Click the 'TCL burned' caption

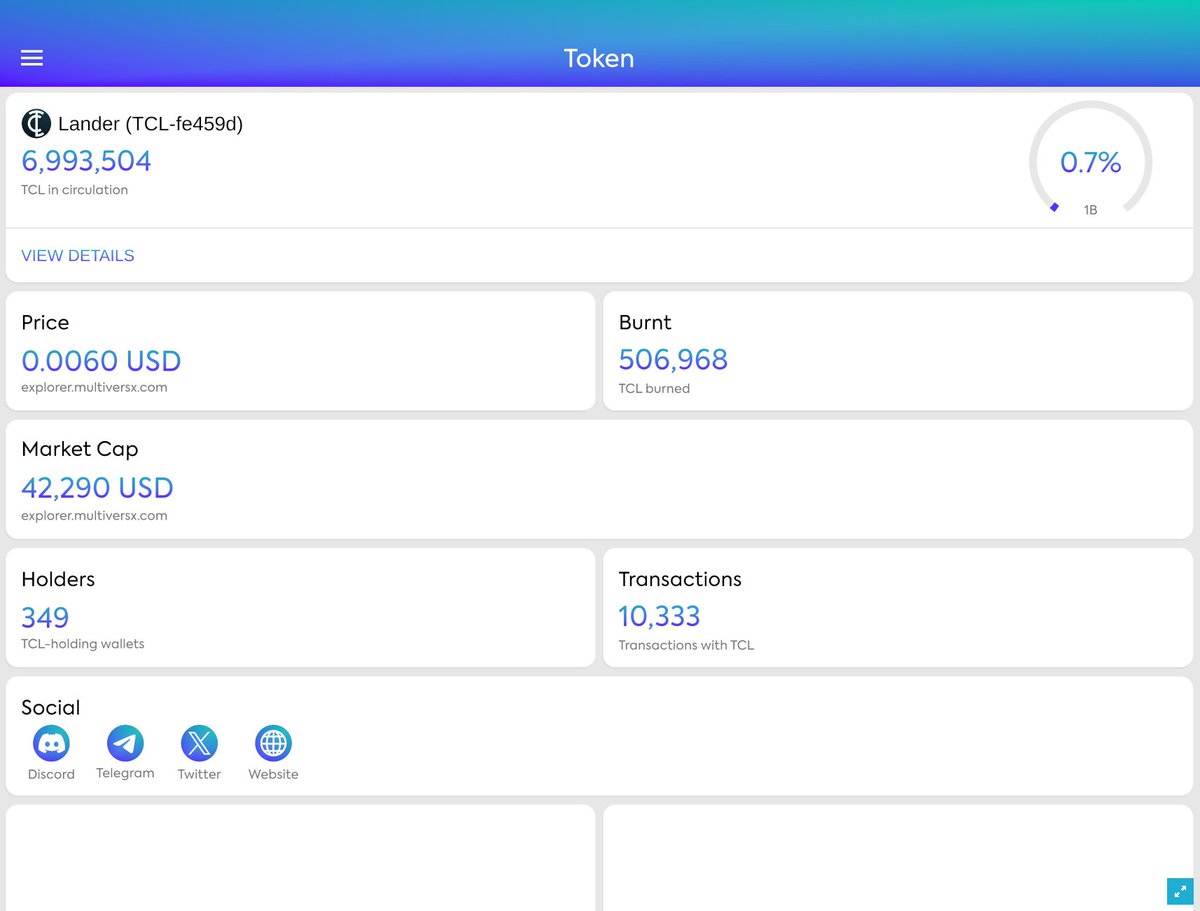(x=654, y=389)
